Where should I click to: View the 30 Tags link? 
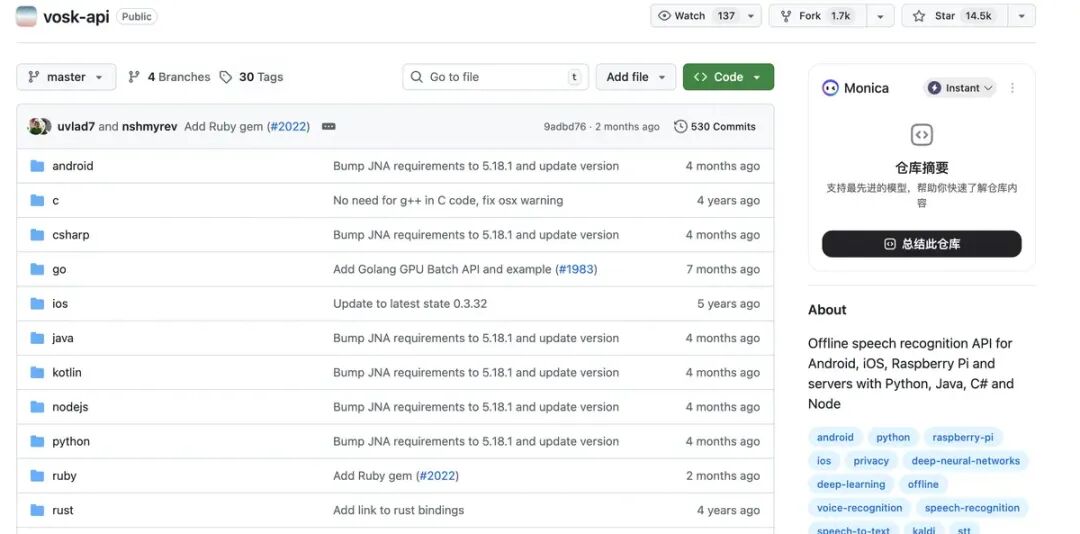tap(251, 77)
